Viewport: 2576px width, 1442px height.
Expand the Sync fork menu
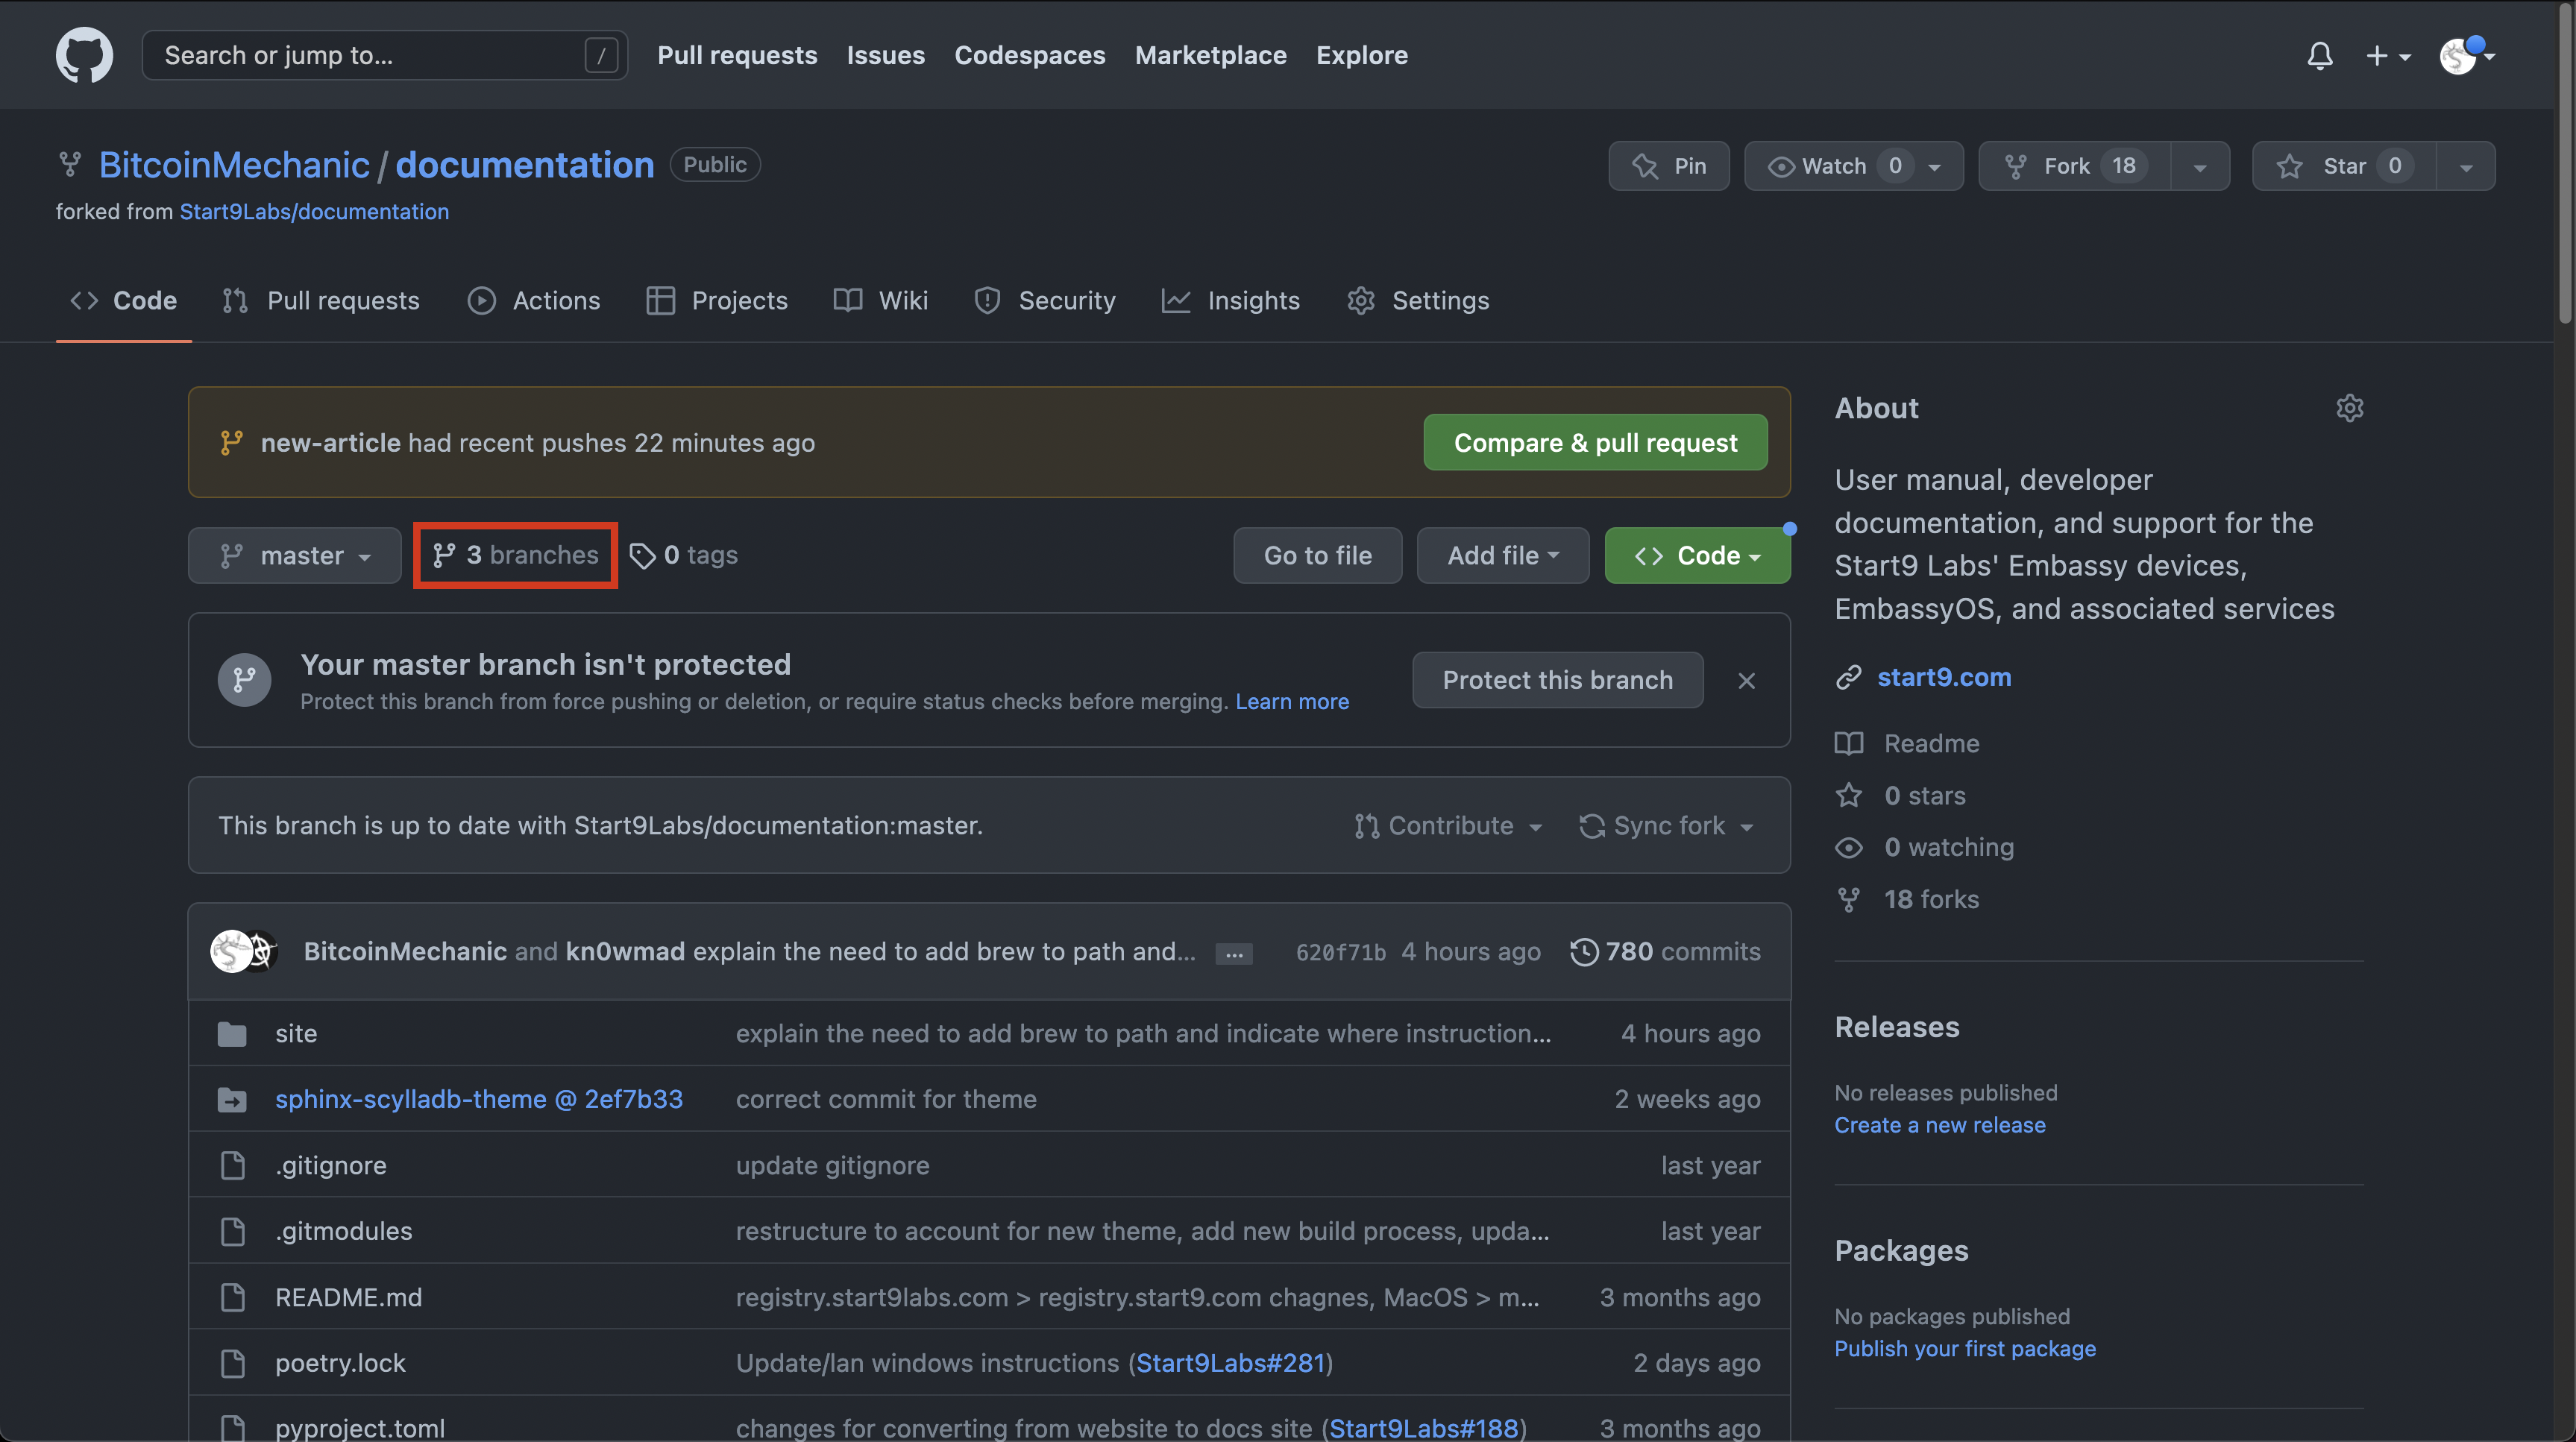point(1666,826)
